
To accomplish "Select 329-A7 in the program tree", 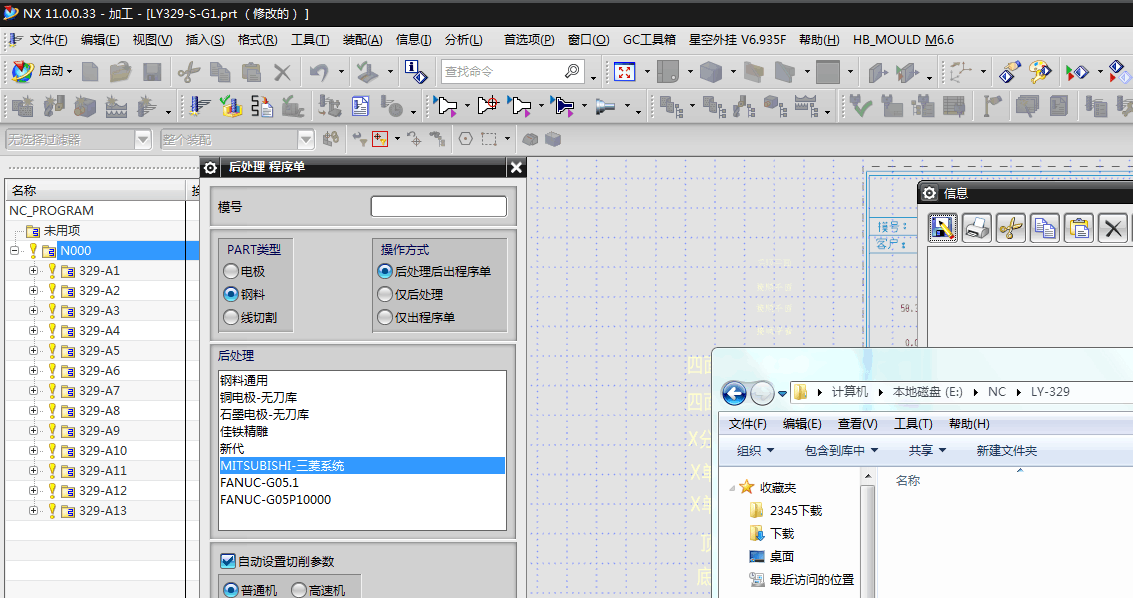I will 100,391.
